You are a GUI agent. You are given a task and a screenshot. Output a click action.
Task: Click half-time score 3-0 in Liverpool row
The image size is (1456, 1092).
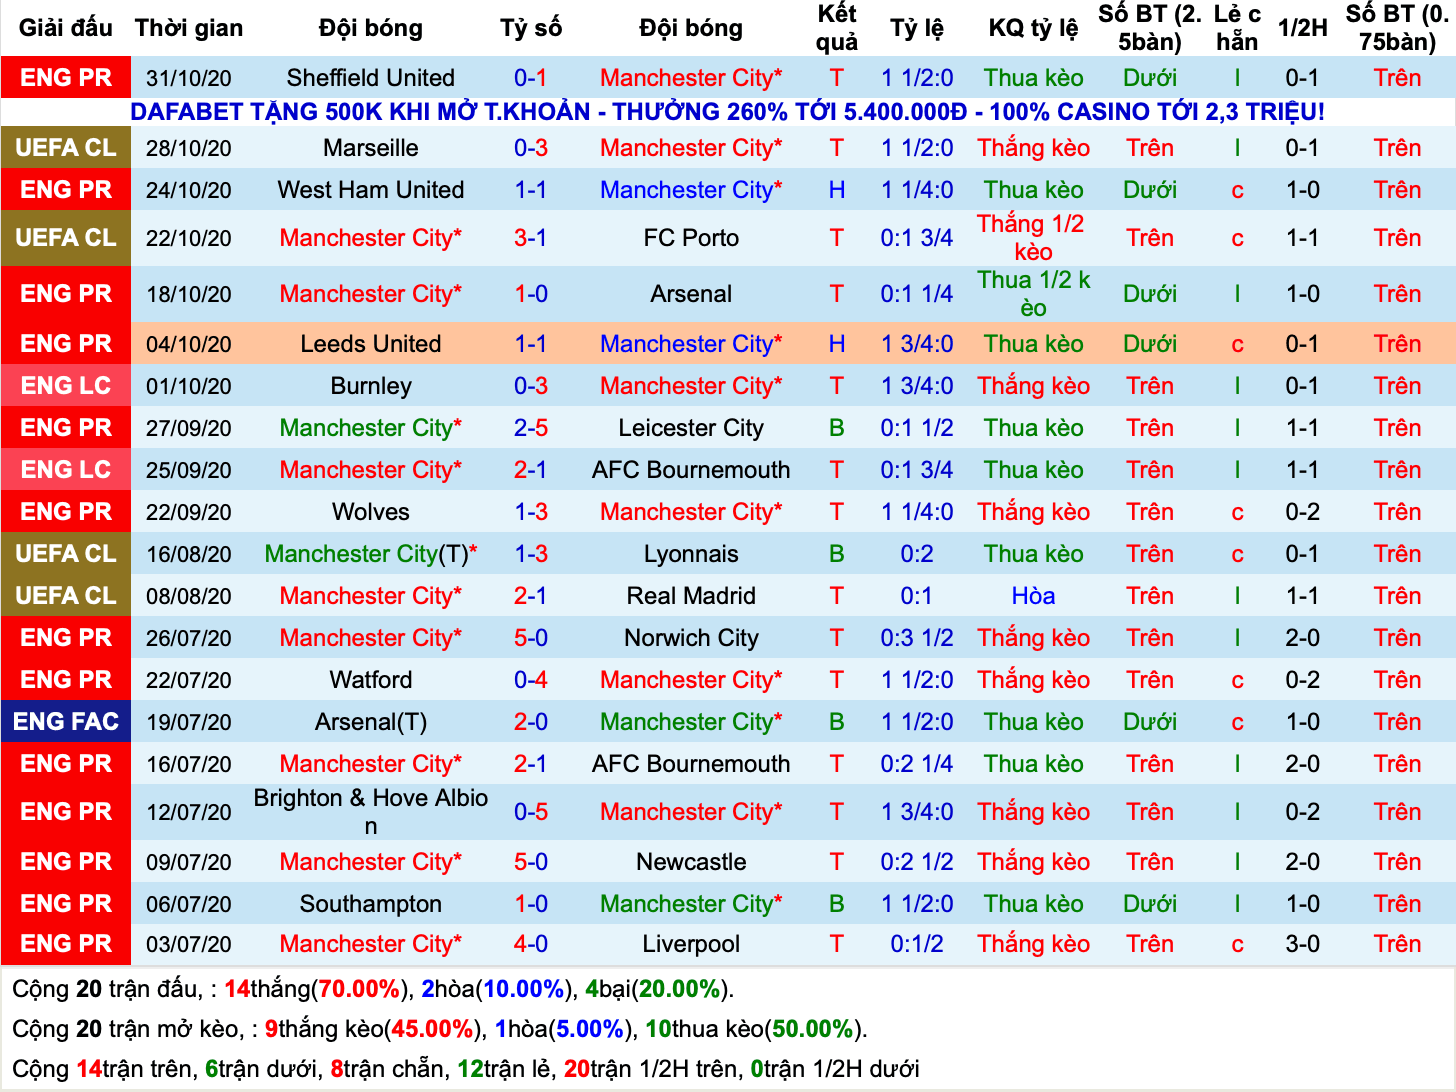tap(1302, 944)
